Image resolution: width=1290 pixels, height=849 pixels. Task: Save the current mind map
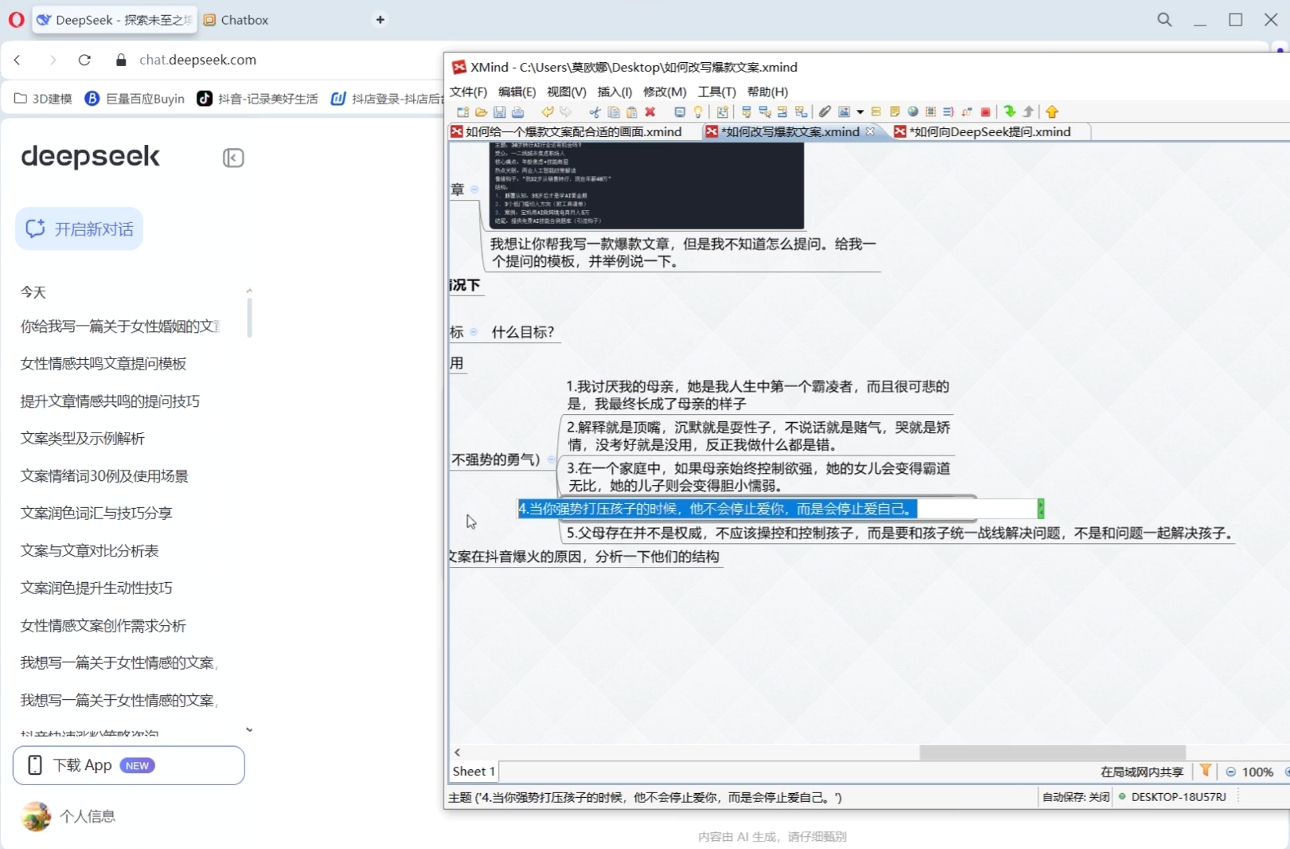[x=500, y=112]
